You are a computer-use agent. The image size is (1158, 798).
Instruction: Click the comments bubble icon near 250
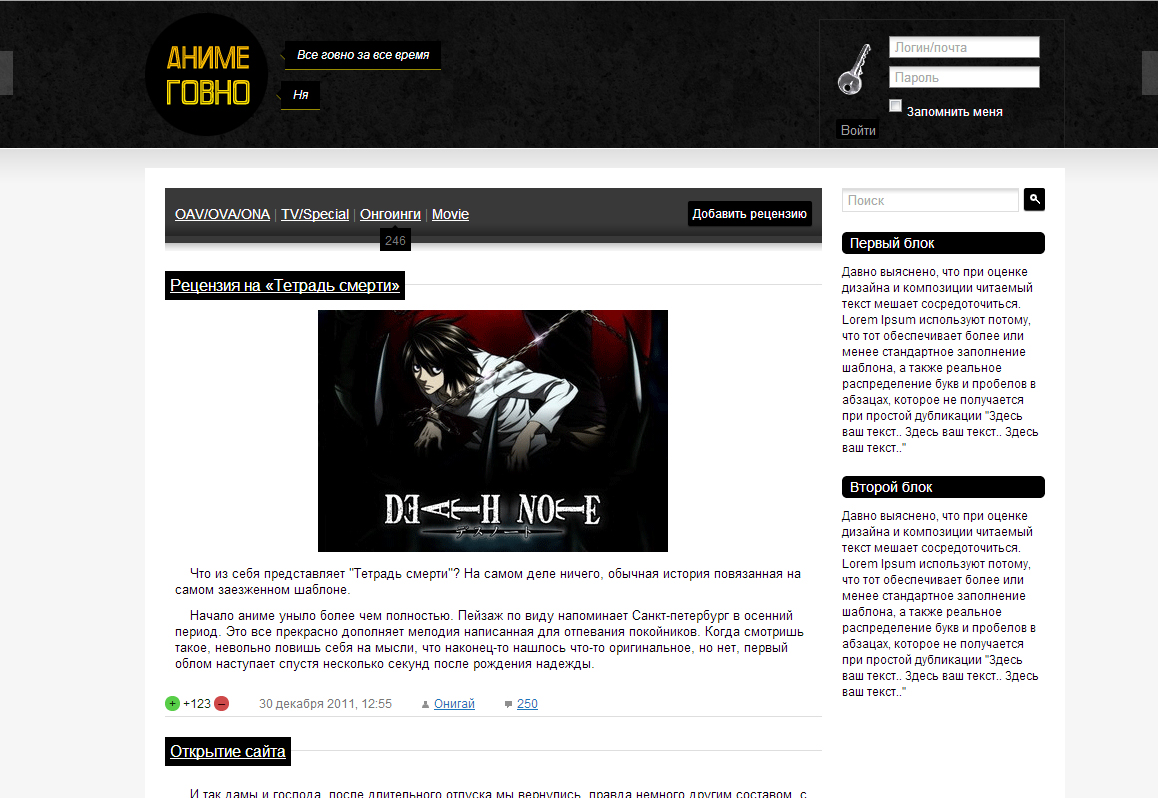click(508, 704)
